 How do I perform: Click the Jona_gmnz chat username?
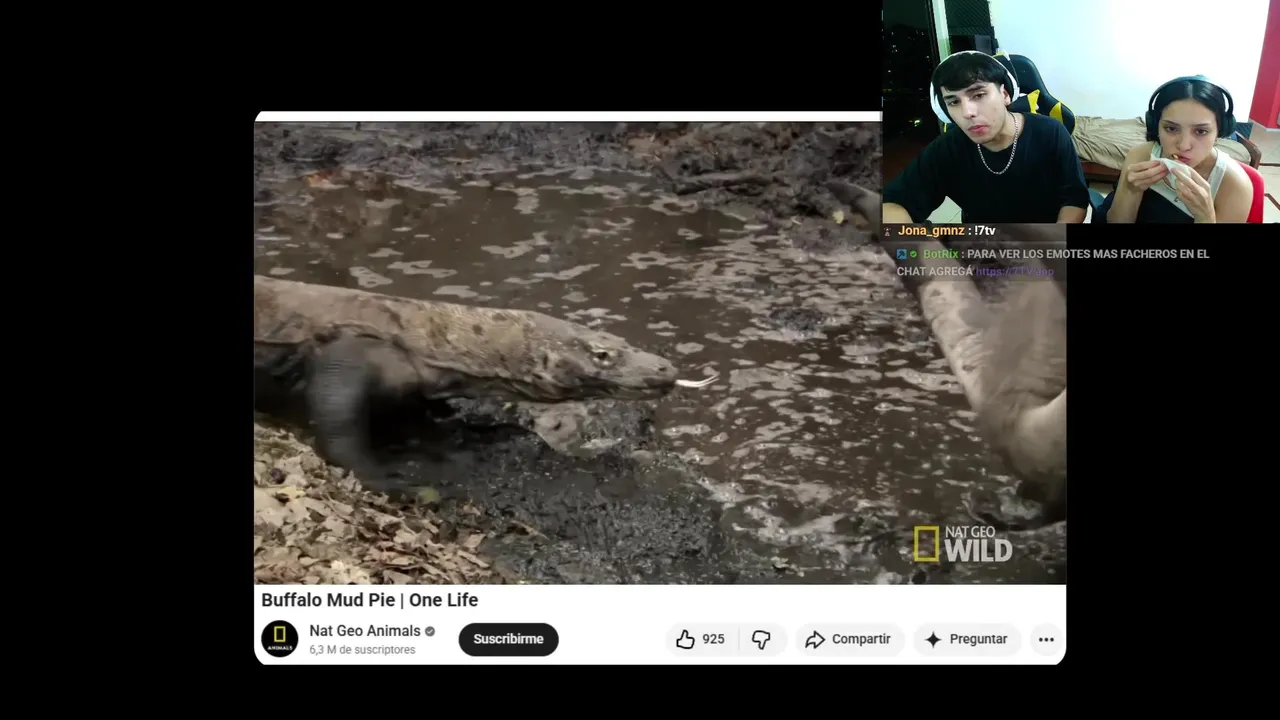tap(931, 231)
